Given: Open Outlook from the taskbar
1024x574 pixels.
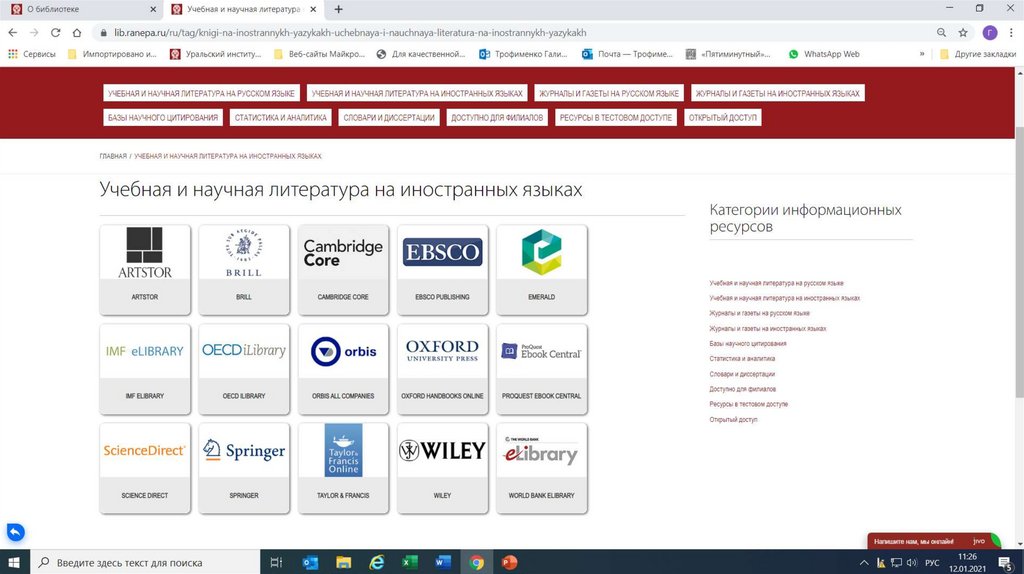Looking at the screenshot, I should [310, 562].
